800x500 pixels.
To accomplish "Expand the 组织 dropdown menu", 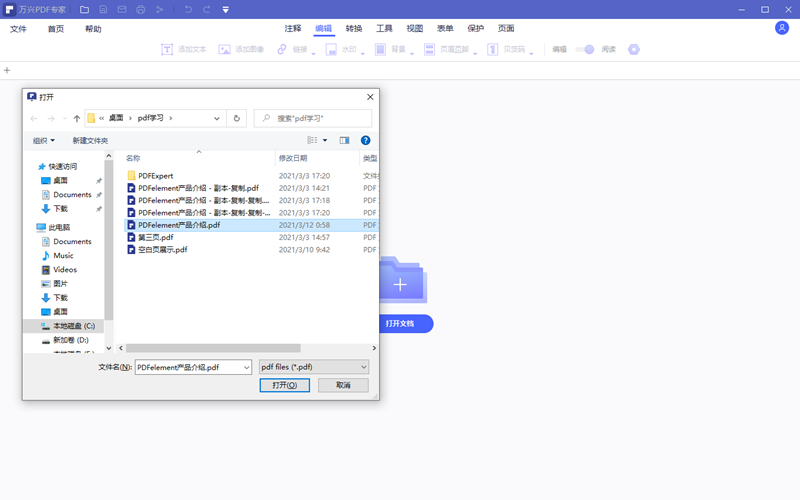I will coord(44,141).
